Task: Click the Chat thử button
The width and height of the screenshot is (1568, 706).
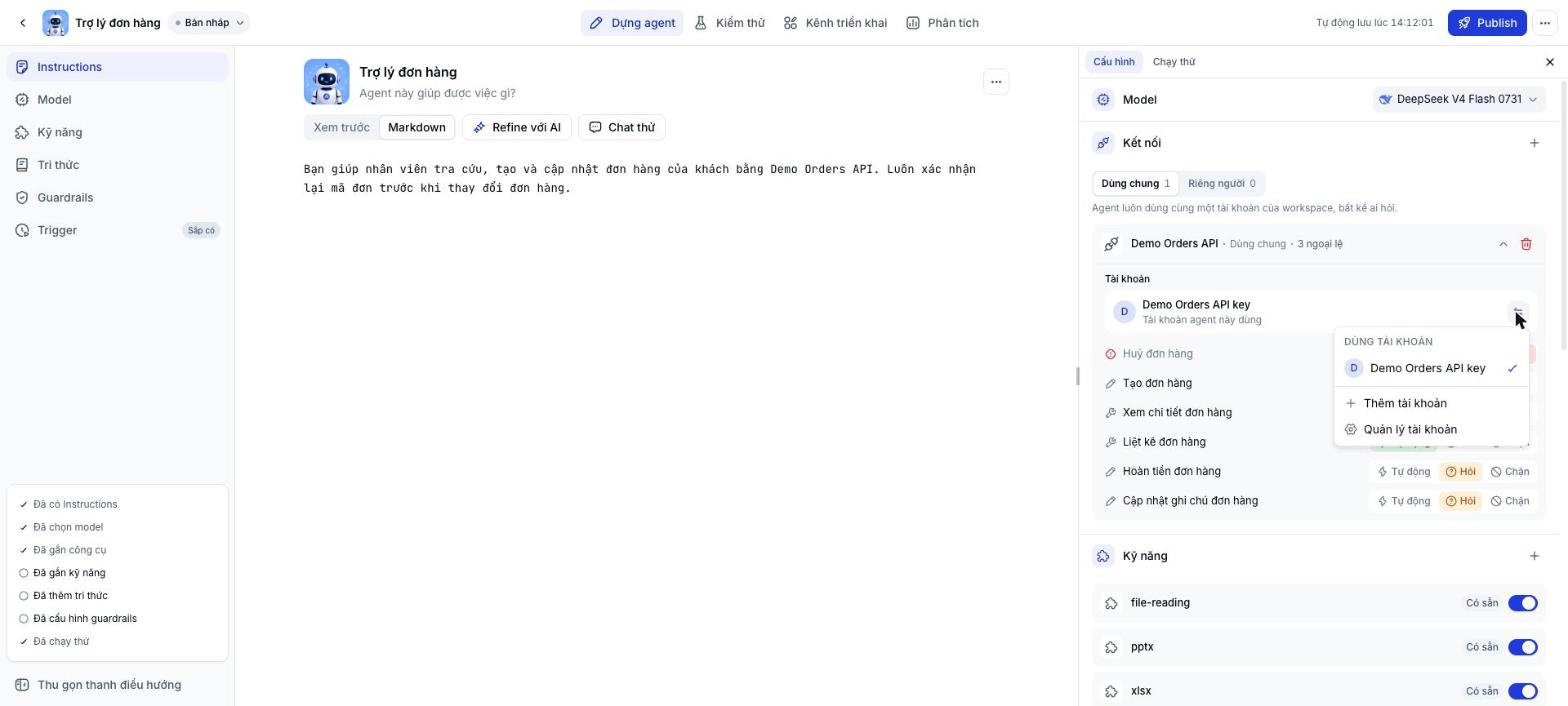Action: coord(622,127)
